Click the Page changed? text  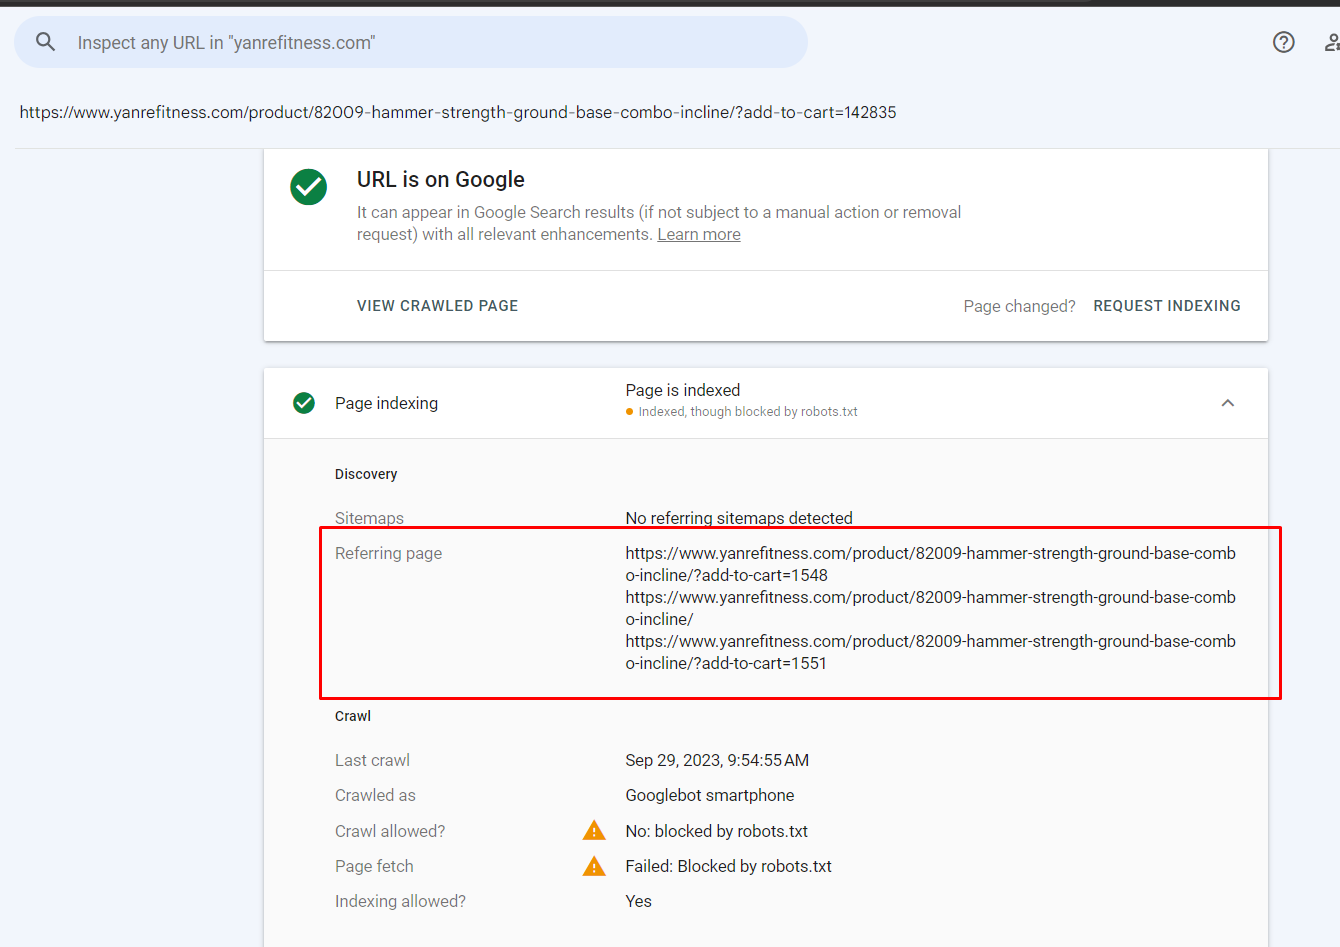point(1020,306)
